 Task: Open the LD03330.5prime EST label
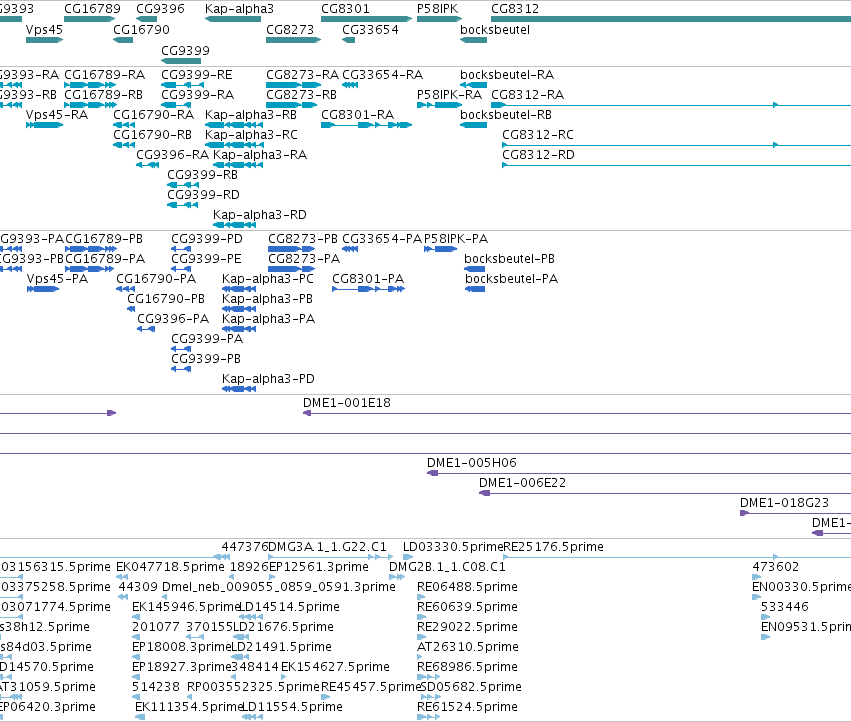(x=453, y=547)
